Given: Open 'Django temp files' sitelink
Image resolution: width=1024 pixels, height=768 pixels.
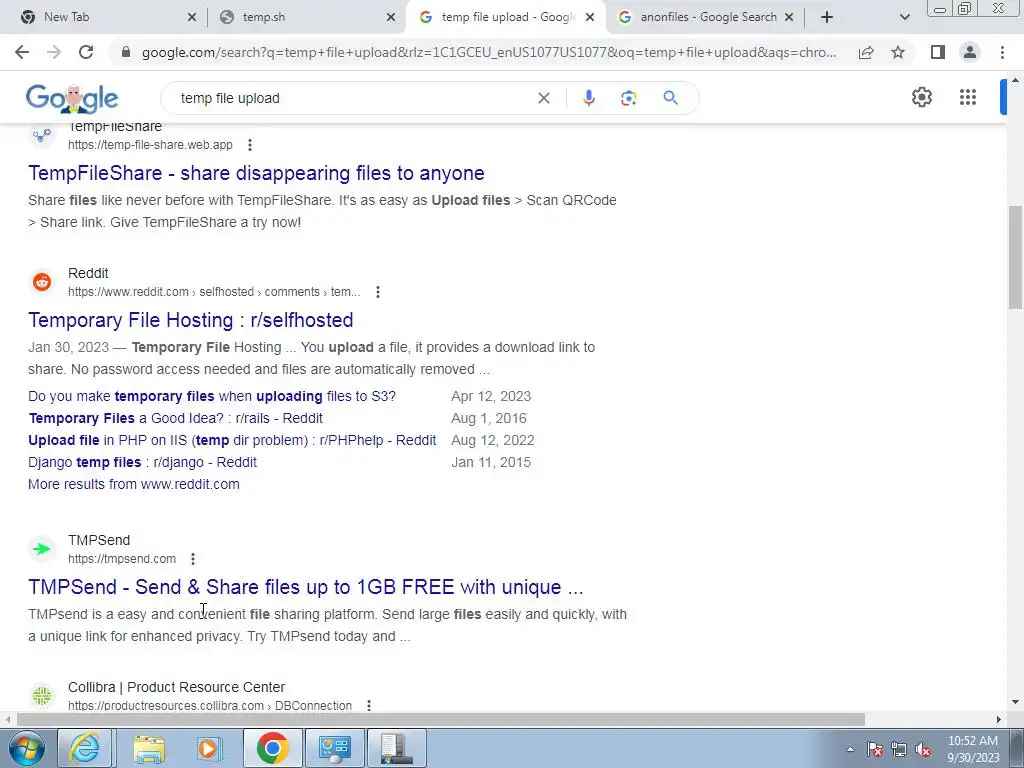Looking at the screenshot, I should click(142, 462).
